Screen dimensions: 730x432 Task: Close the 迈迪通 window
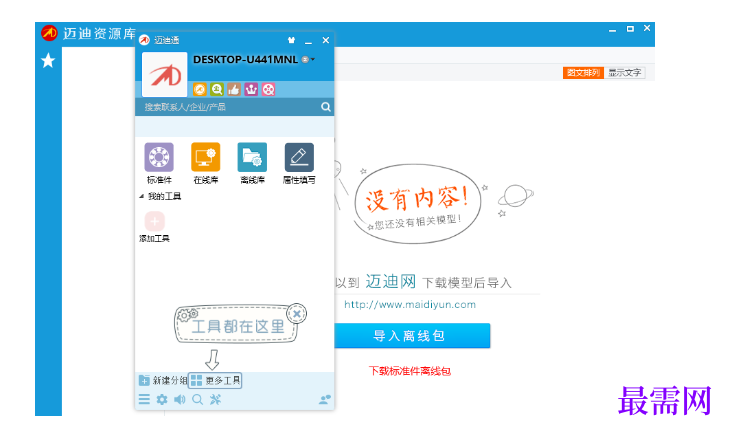click(326, 40)
